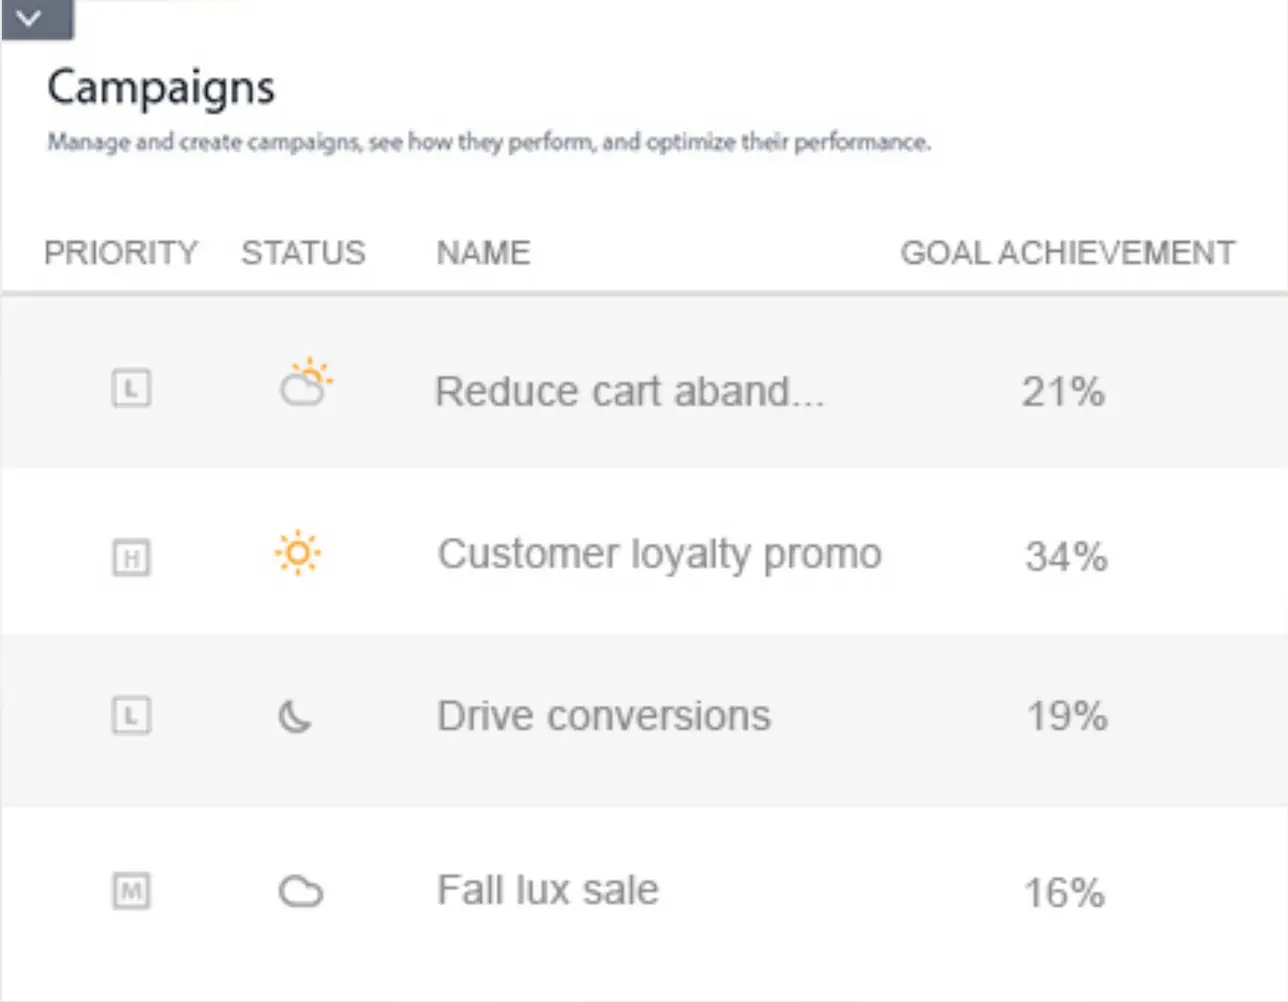The height and width of the screenshot is (1002, 1288).
Task: Open the Fall lux sale campaign
Action: coord(548,890)
